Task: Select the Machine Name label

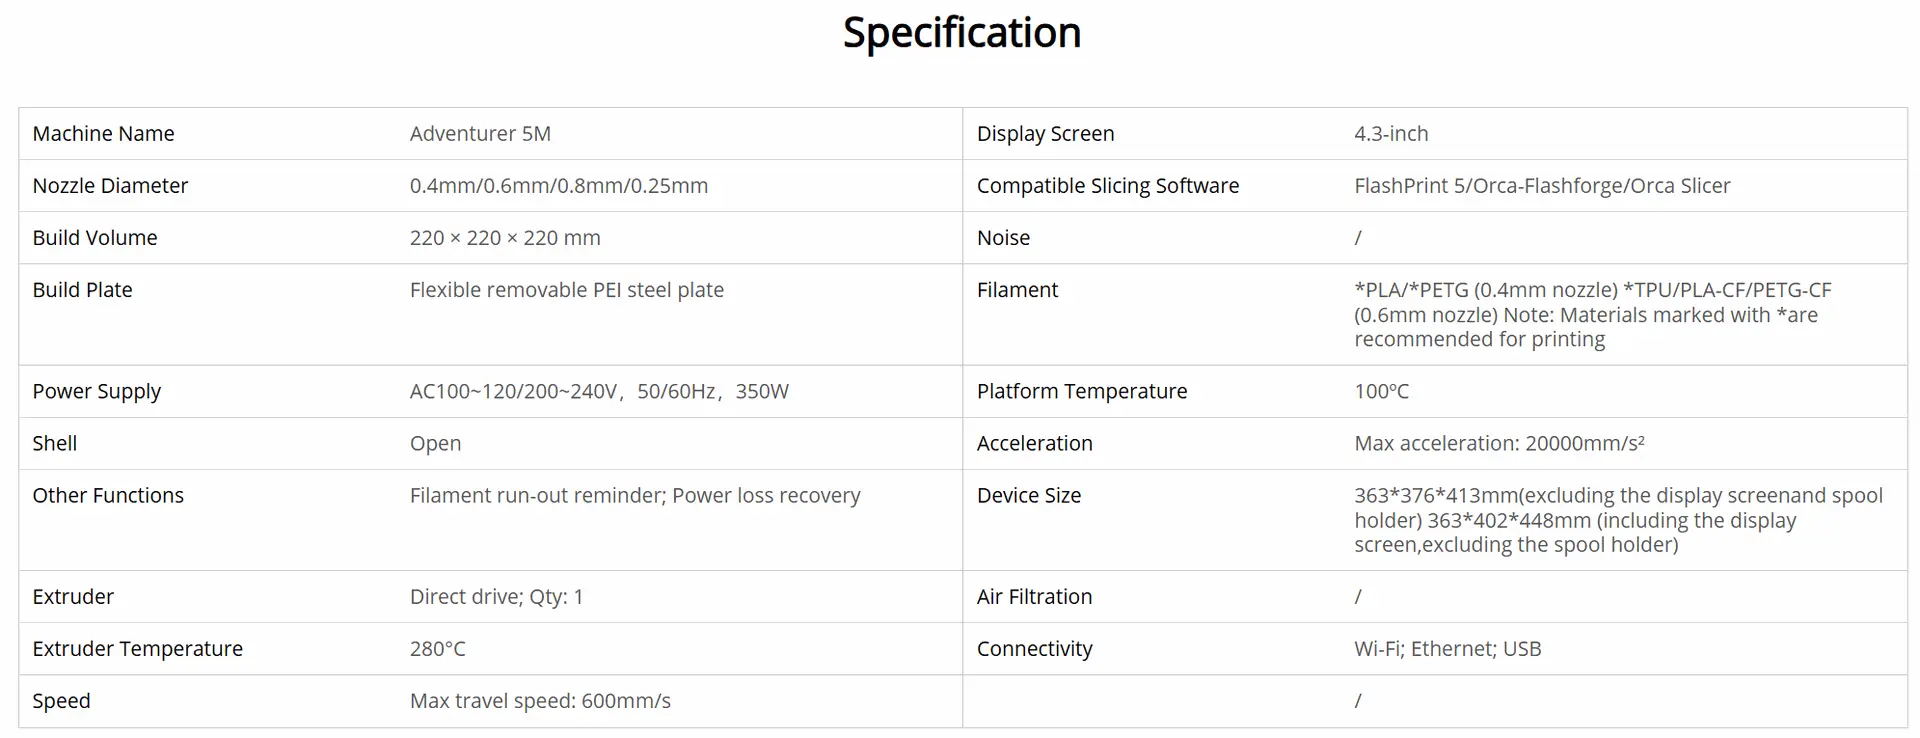Action: click(x=103, y=134)
